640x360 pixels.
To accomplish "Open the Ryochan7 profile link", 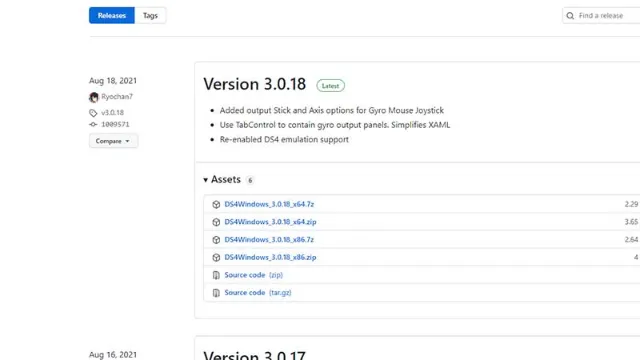I will pos(117,97).
